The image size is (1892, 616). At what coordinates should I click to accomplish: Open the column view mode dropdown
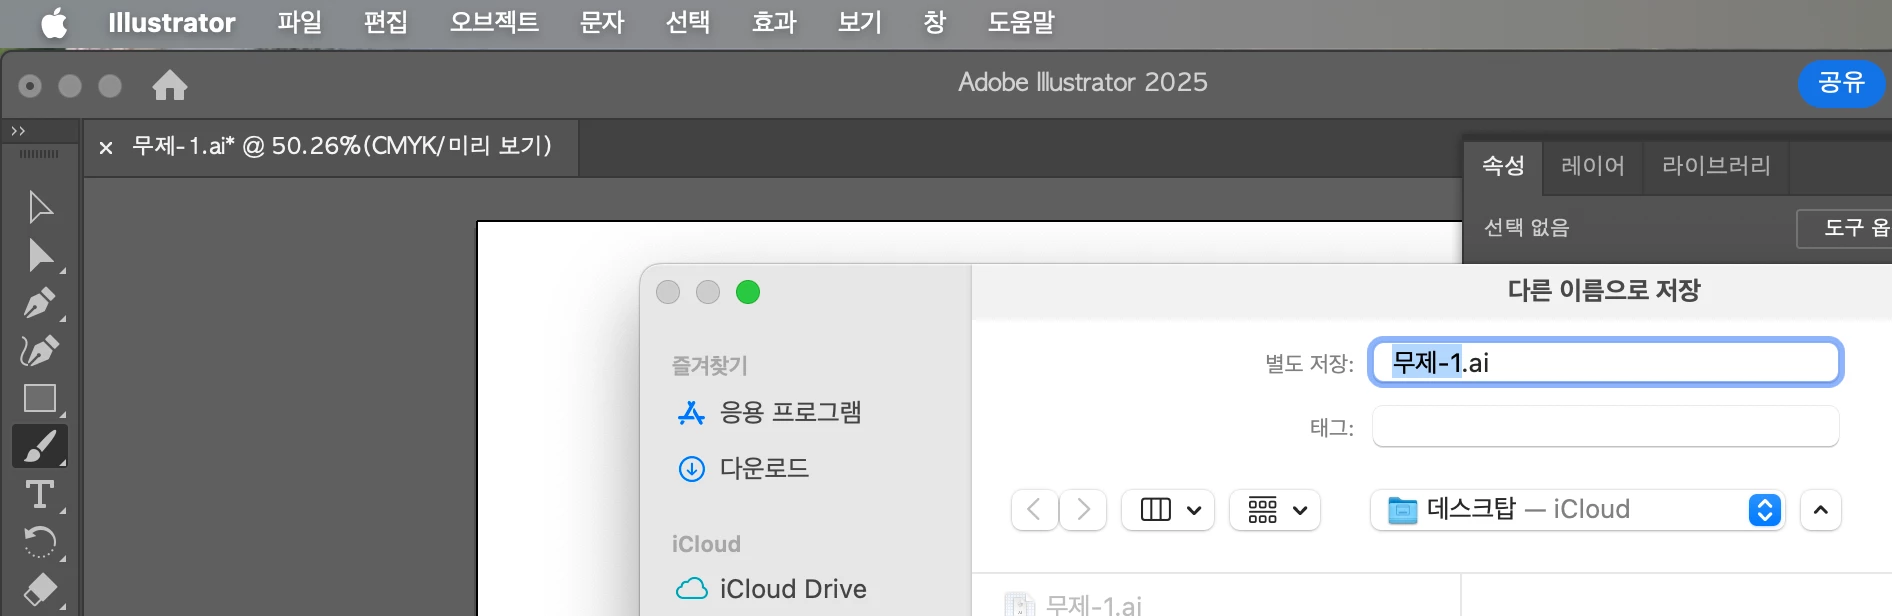click(x=1168, y=510)
